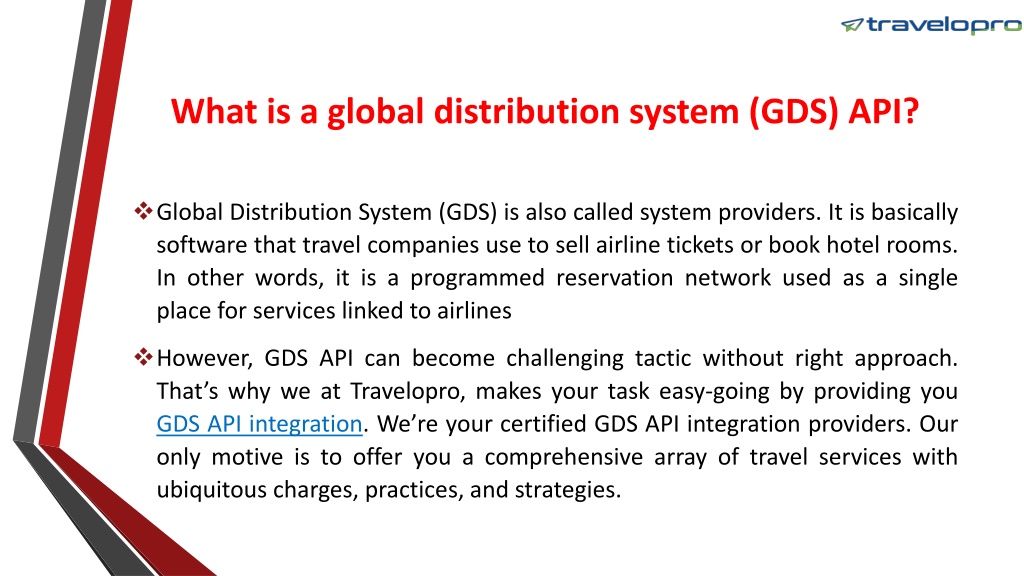Select the slide title about GDS API

(545, 111)
